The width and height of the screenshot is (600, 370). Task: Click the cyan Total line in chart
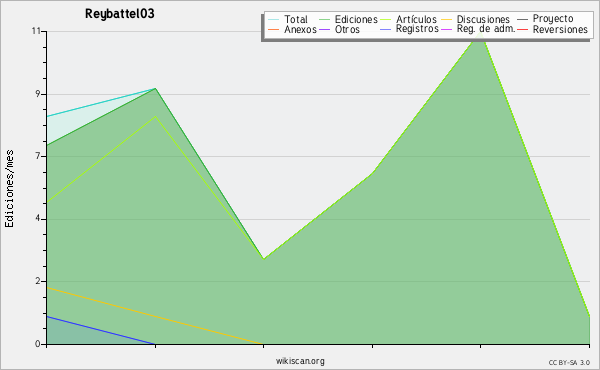(x=101, y=102)
